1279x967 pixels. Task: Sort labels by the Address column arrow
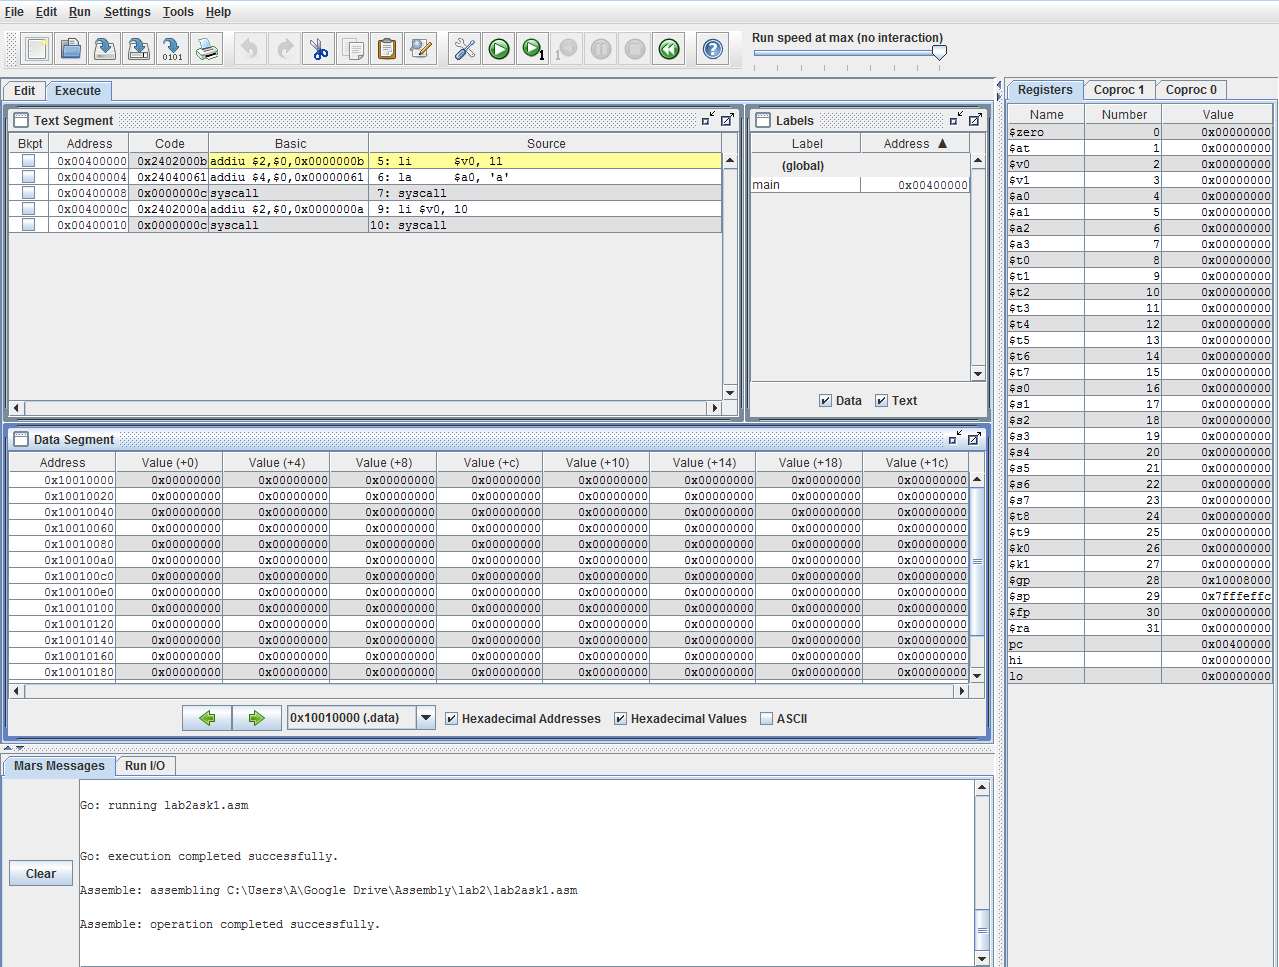[942, 144]
